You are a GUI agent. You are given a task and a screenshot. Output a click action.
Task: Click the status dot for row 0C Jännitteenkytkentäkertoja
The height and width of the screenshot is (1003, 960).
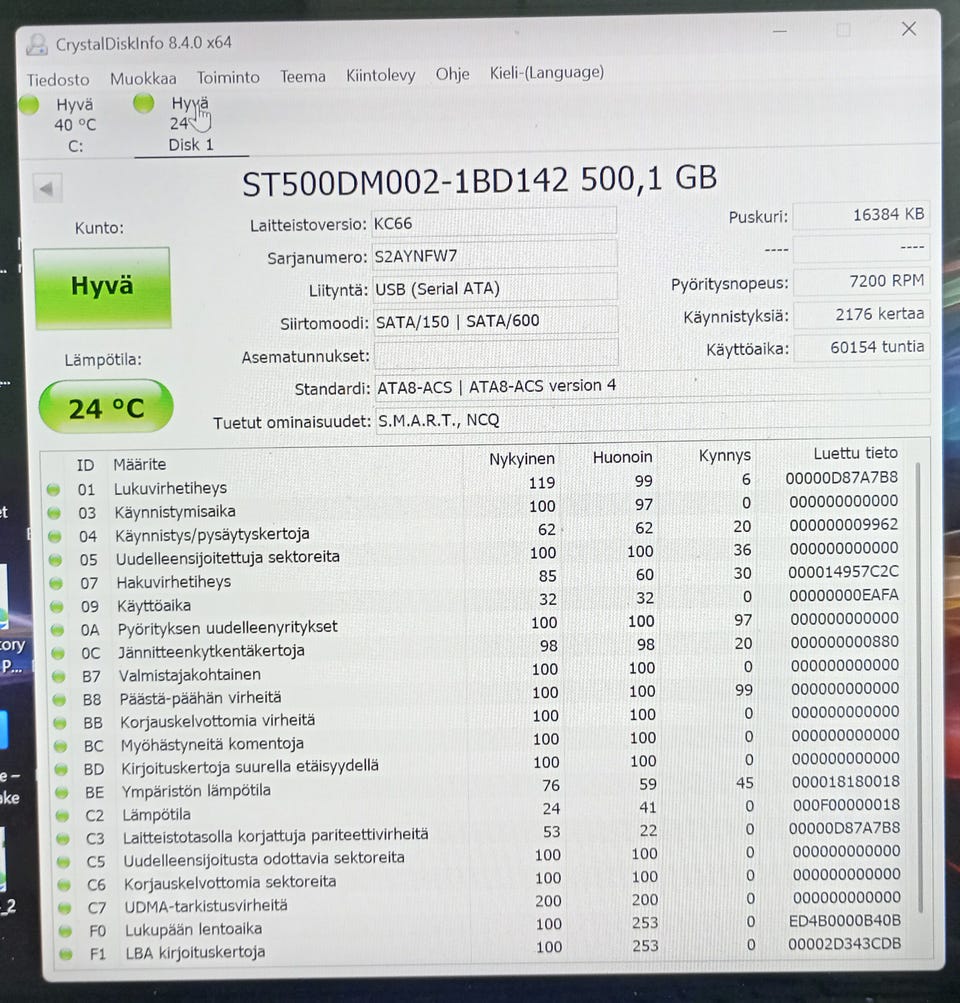coord(58,653)
